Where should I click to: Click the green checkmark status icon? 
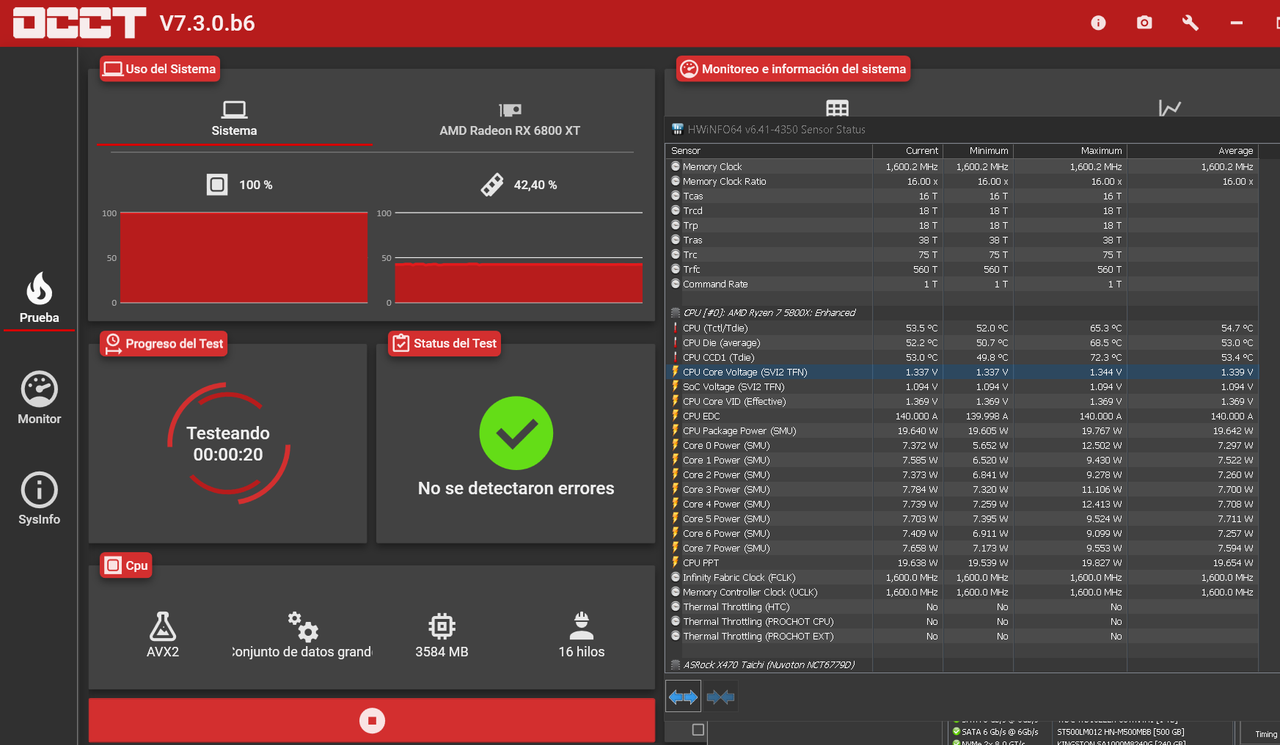516,433
